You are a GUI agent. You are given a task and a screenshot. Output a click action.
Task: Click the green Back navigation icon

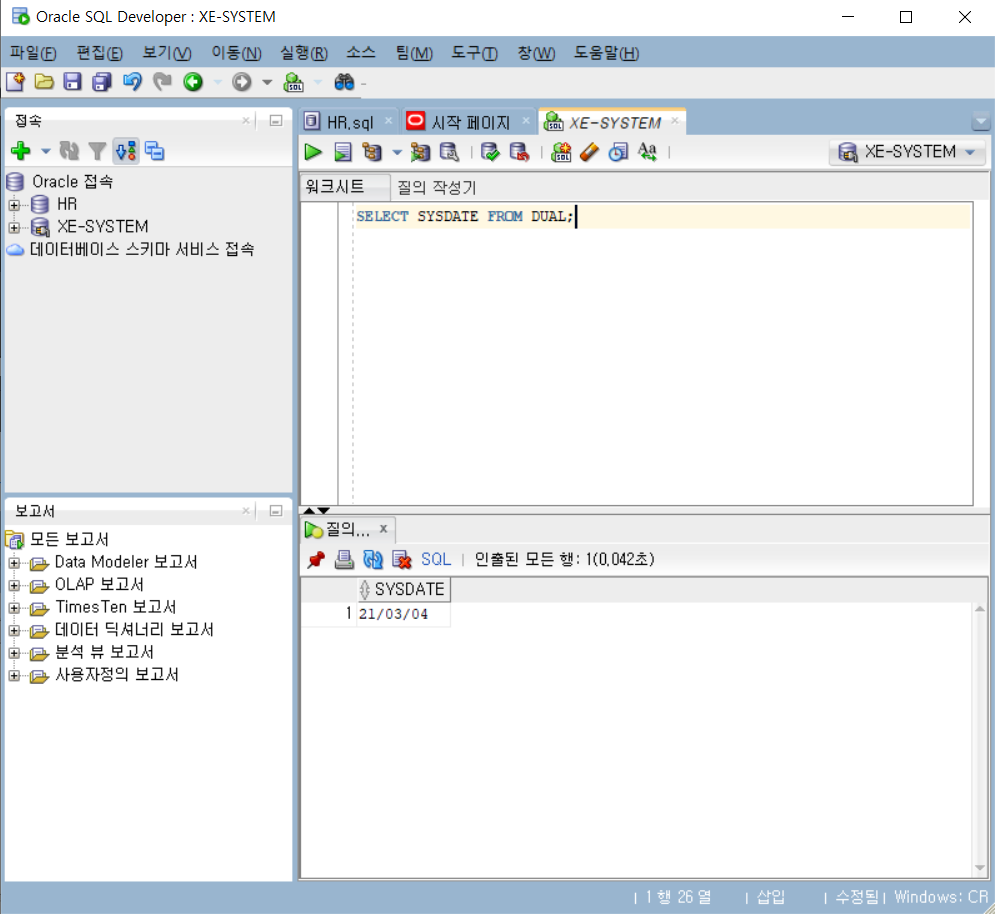[193, 82]
